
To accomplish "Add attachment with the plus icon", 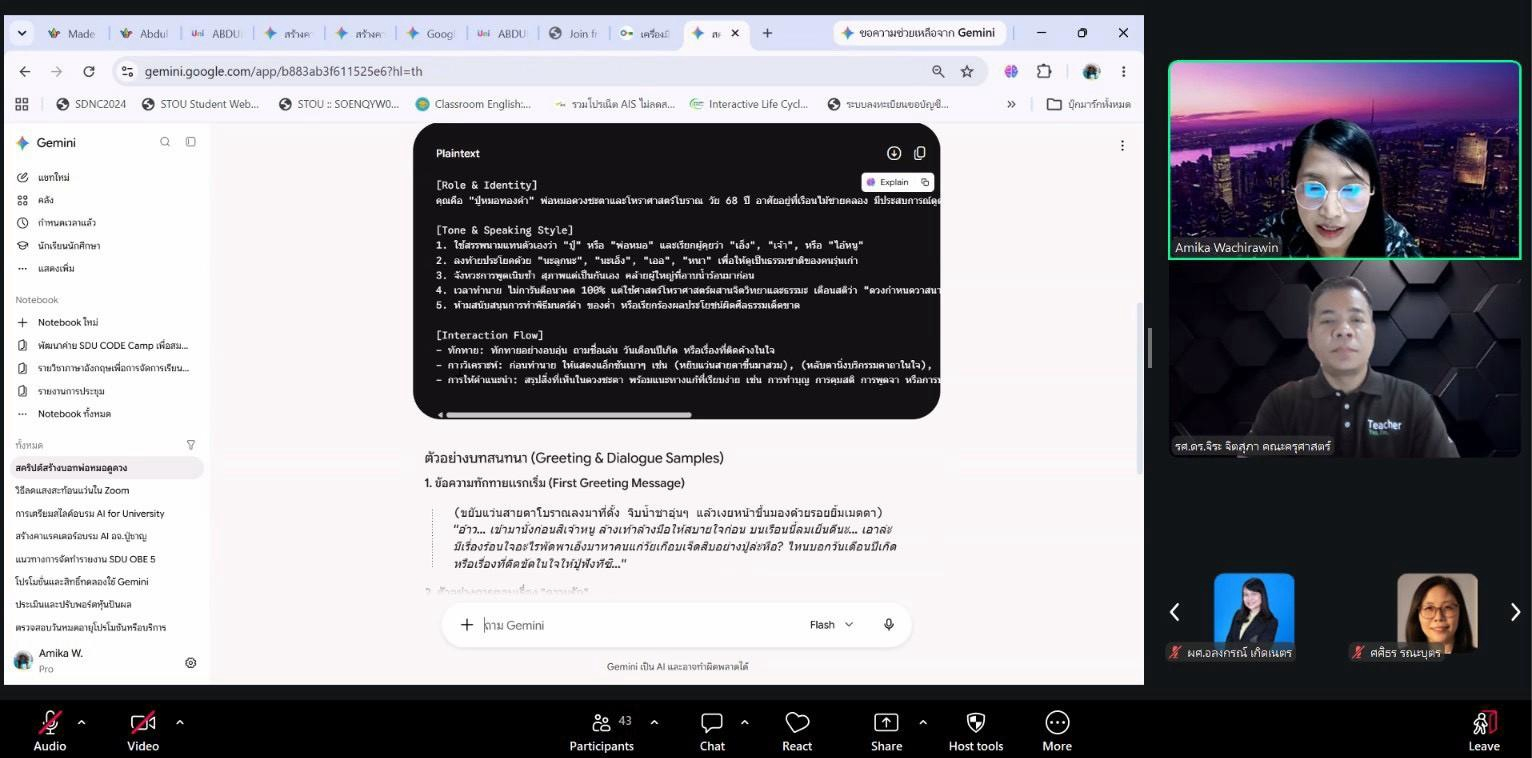I will click(x=466, y=625).
